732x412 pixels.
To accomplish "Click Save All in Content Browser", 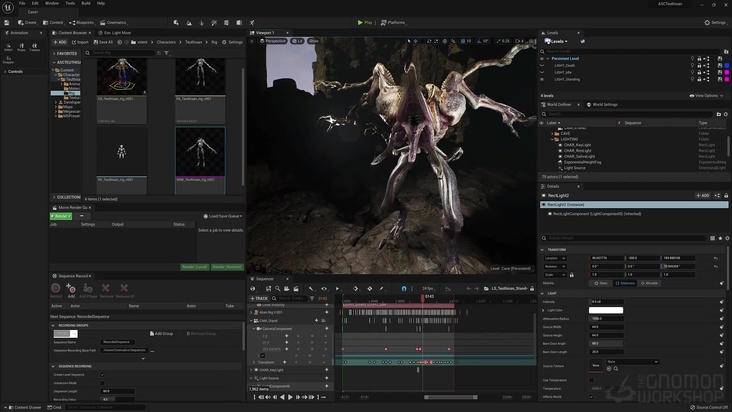I will point(103,42).
